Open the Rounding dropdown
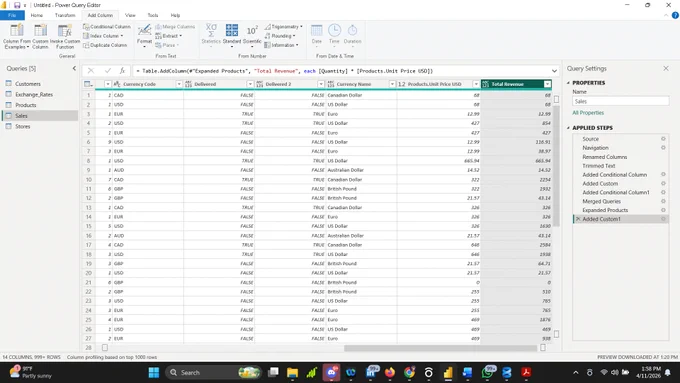 point(280,36)
